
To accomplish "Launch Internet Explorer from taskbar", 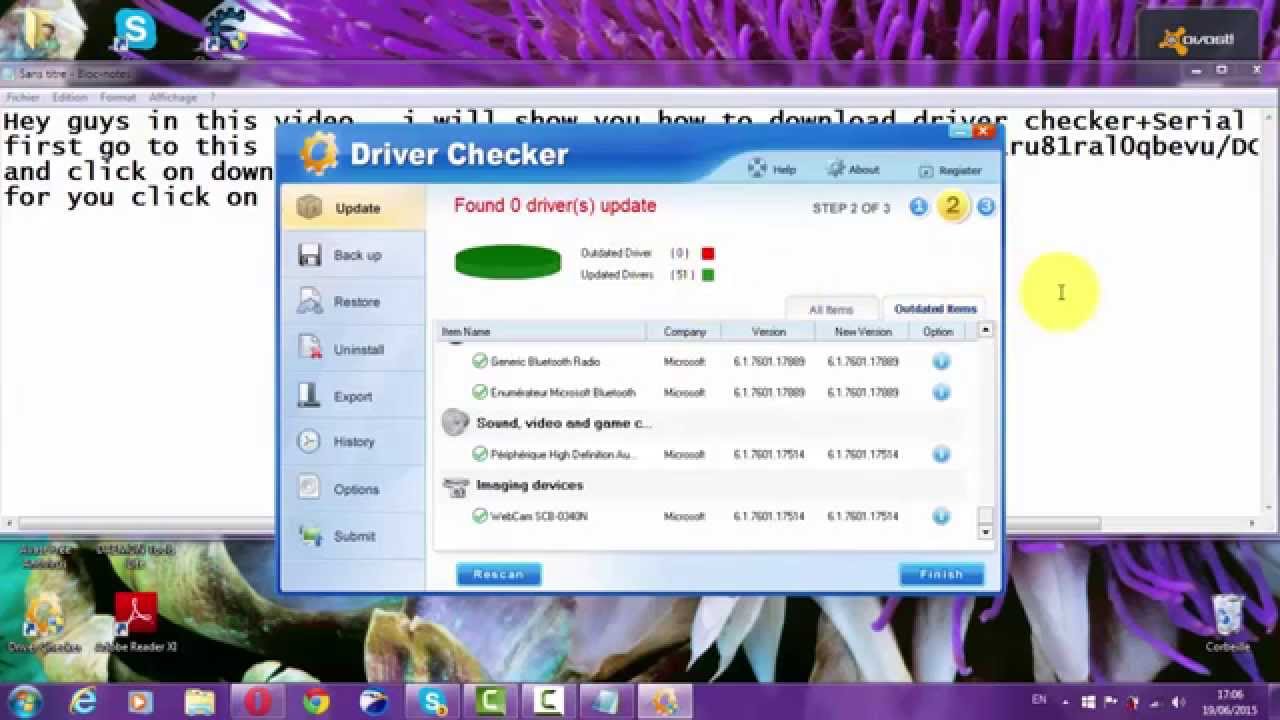I will pyautogui.click(x=82, y=702).
